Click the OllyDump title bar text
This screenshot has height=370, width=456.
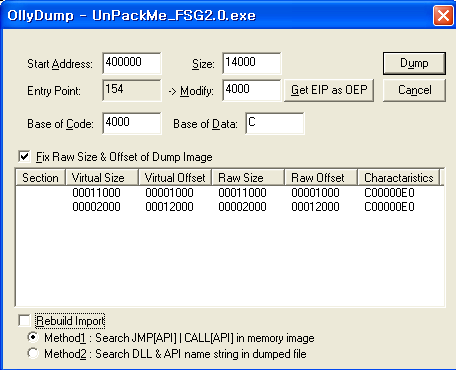pyautogui.click(x=131, y=16)
